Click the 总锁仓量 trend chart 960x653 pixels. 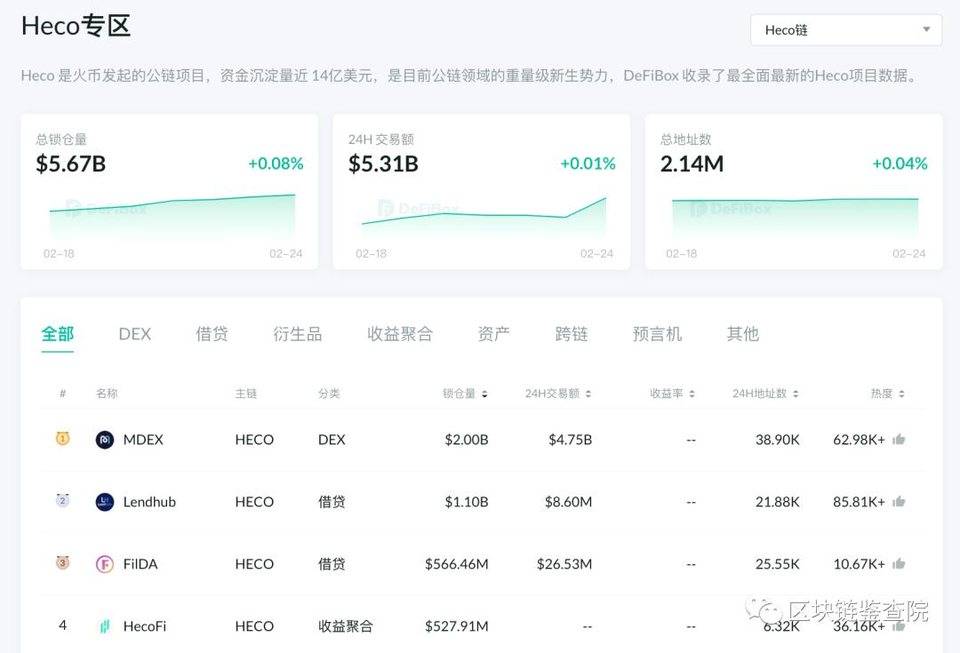click(172, 217)
